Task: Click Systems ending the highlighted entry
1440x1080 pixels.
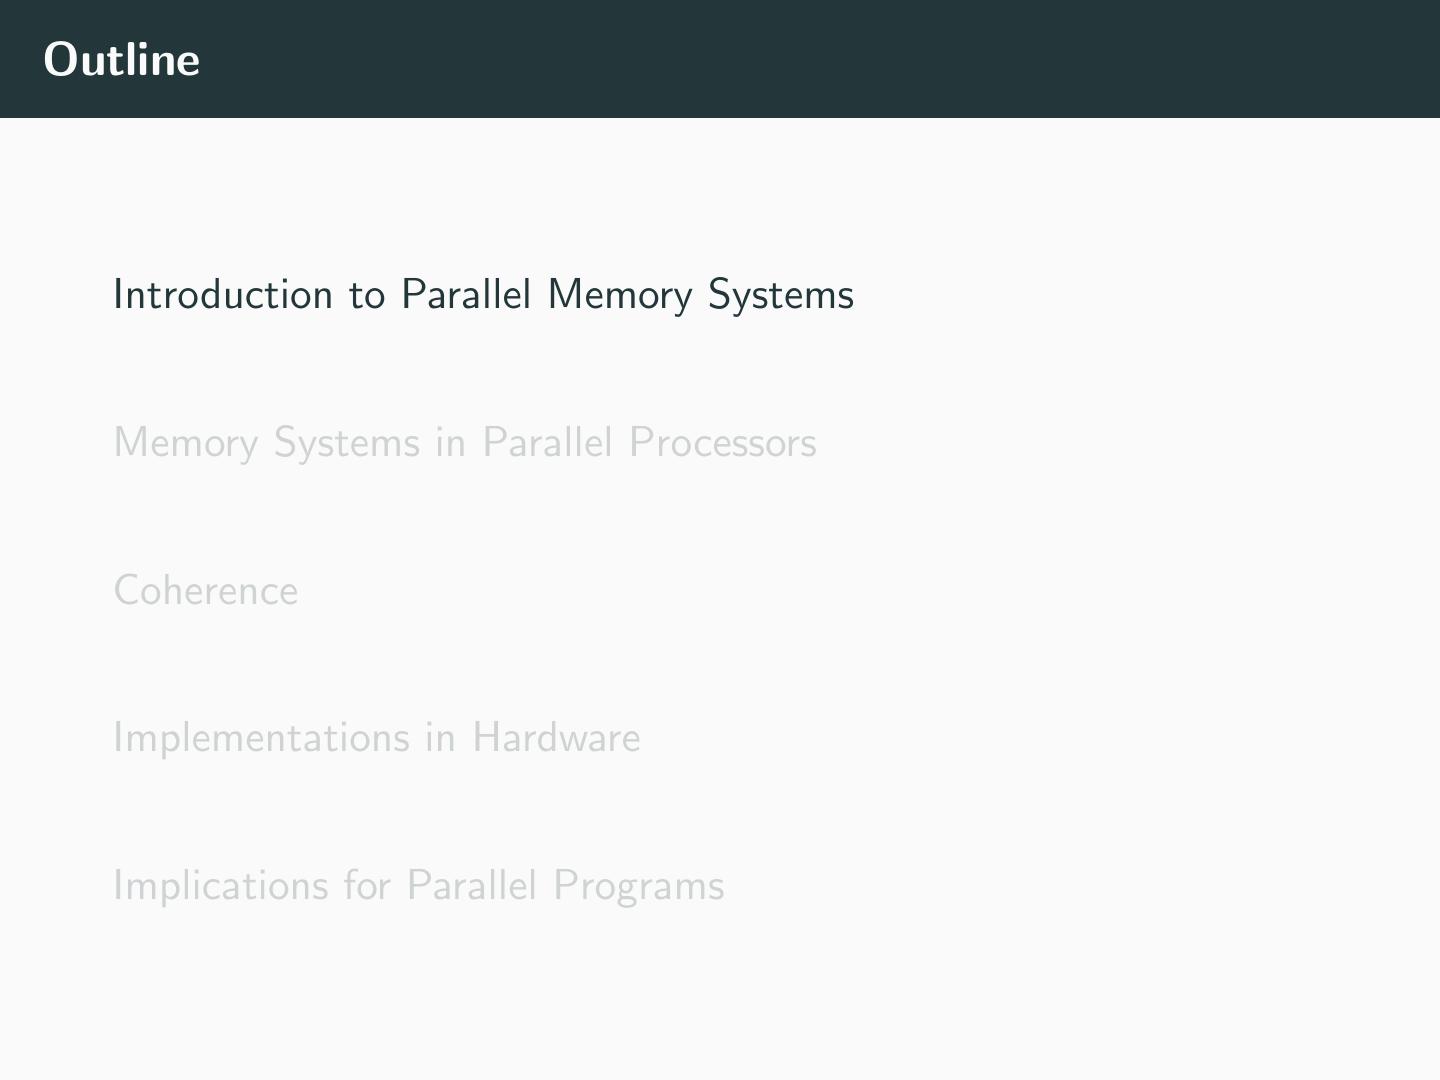Action: [780, 296]
